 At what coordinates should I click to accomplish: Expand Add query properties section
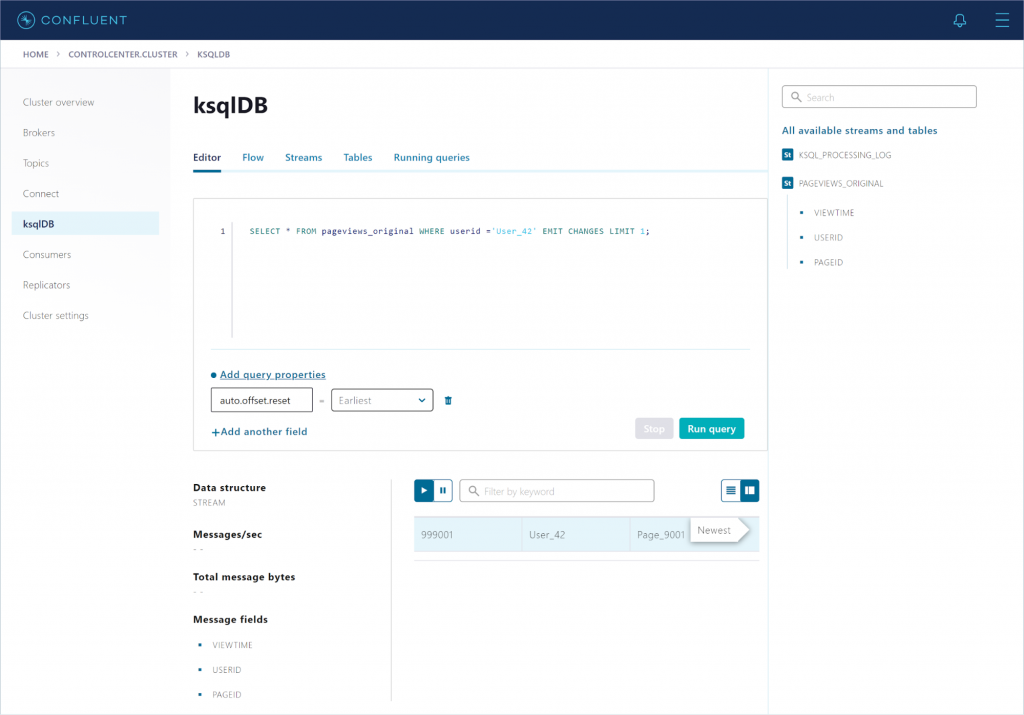(x=272, y=375)
